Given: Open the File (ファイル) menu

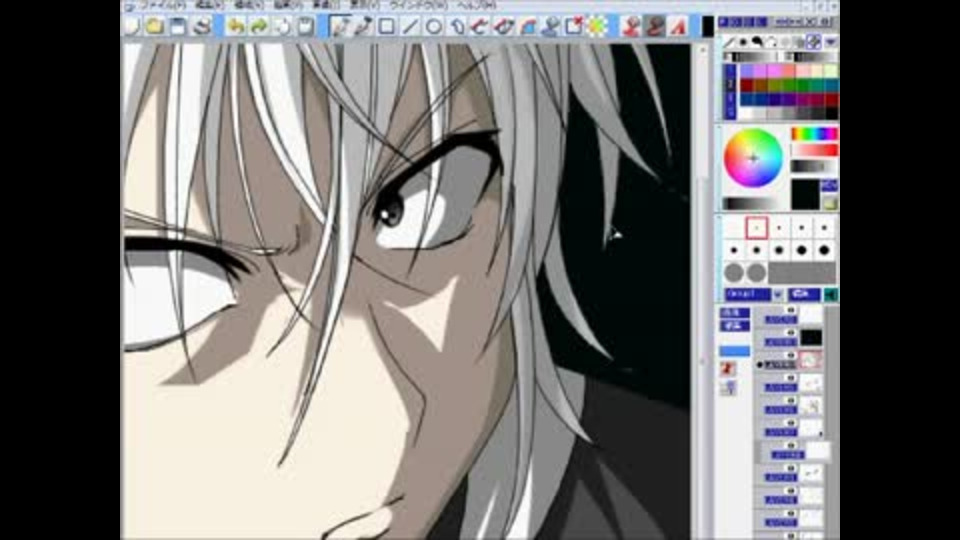Looking at the screenshot, I should click(162, 5).
